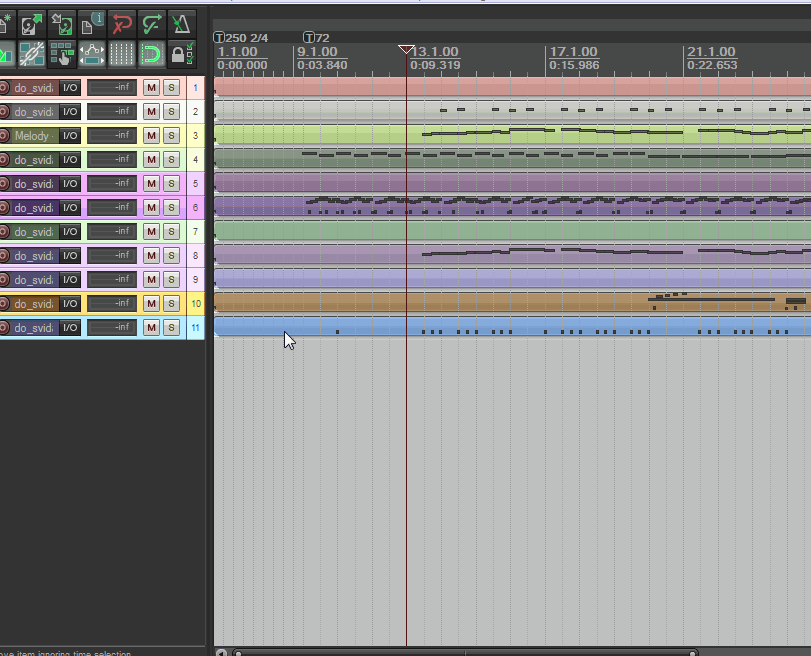Select the green Melody MIDI item
Viewport: 811px width, 656px height.
pos(512,135)
